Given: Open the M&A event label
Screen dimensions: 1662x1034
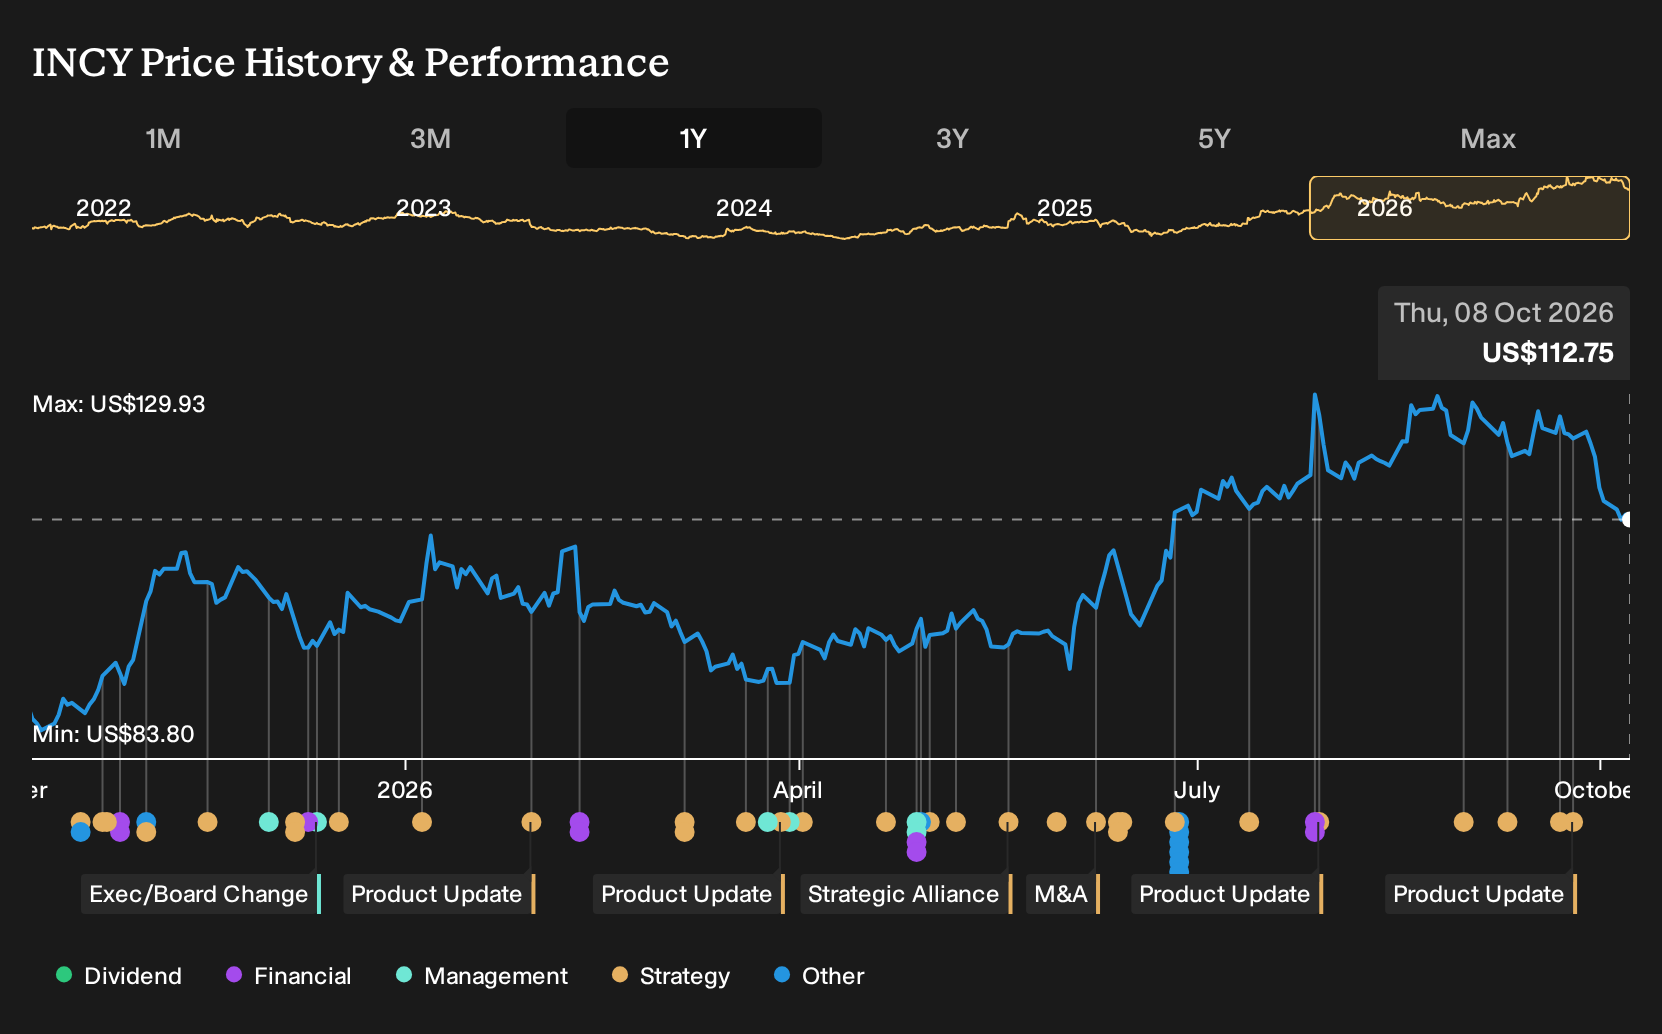Looking at the screenshot, I should click(x=1063, y=894).
